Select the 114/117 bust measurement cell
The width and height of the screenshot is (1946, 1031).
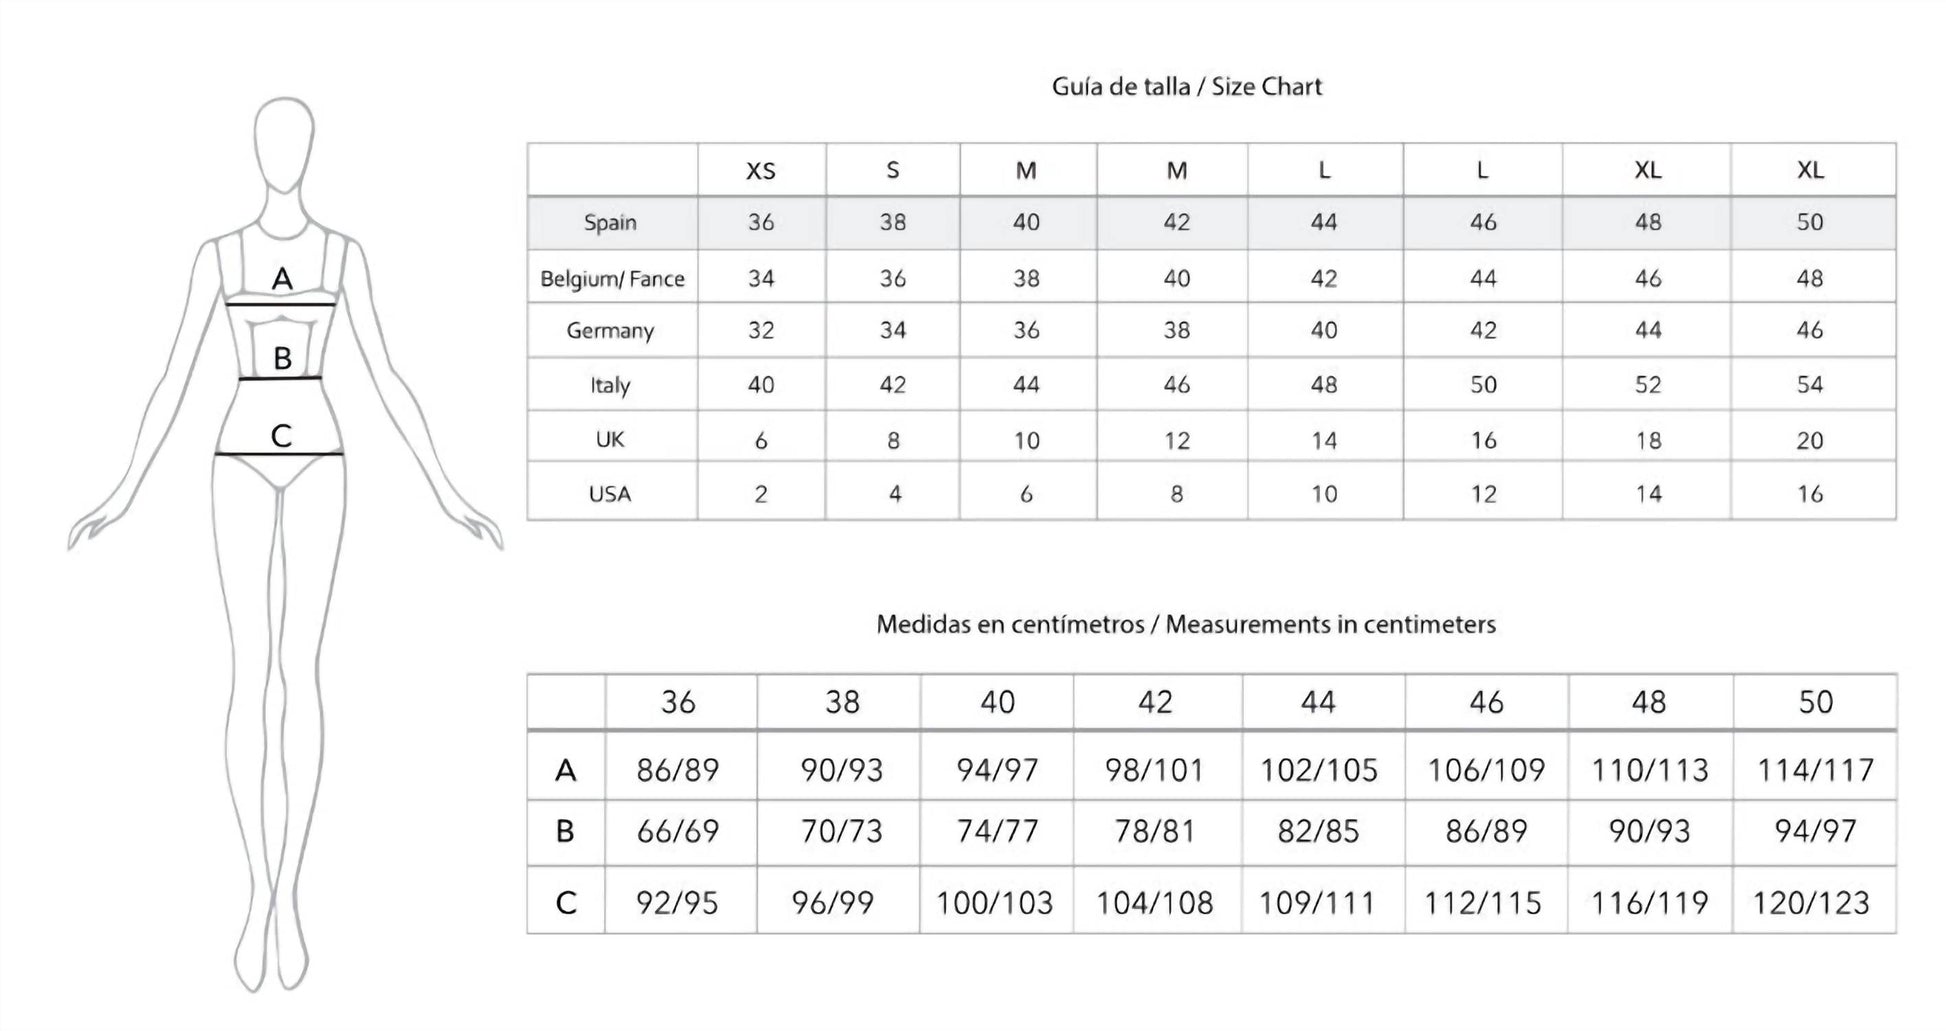(1815, 770)
